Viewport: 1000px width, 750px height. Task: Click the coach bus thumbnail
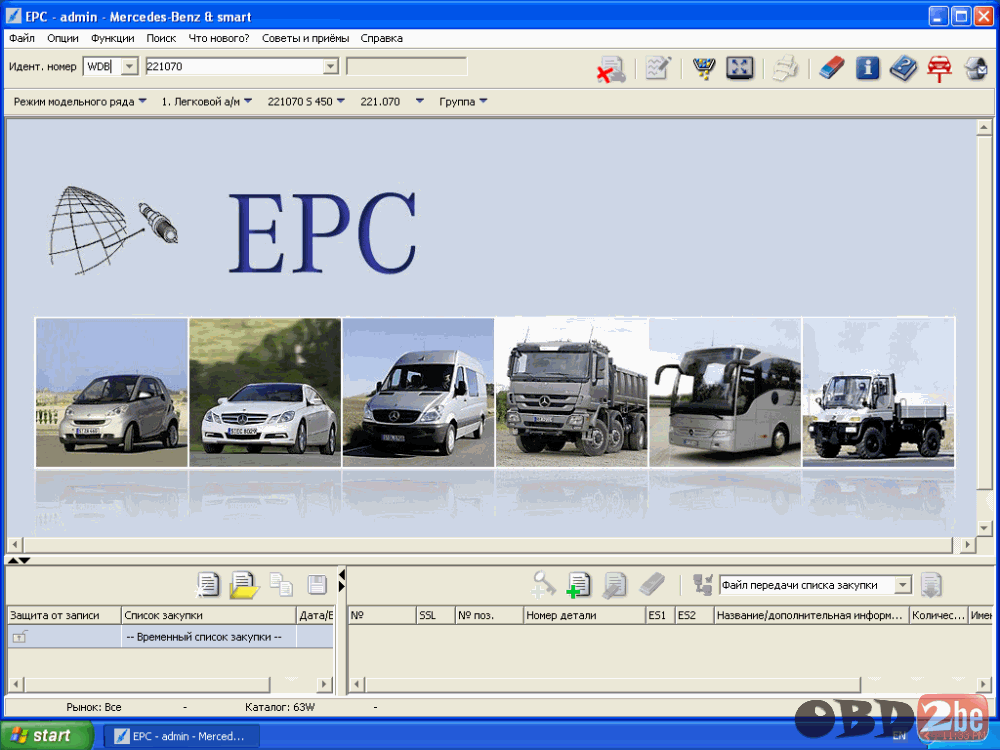point(725,392)
